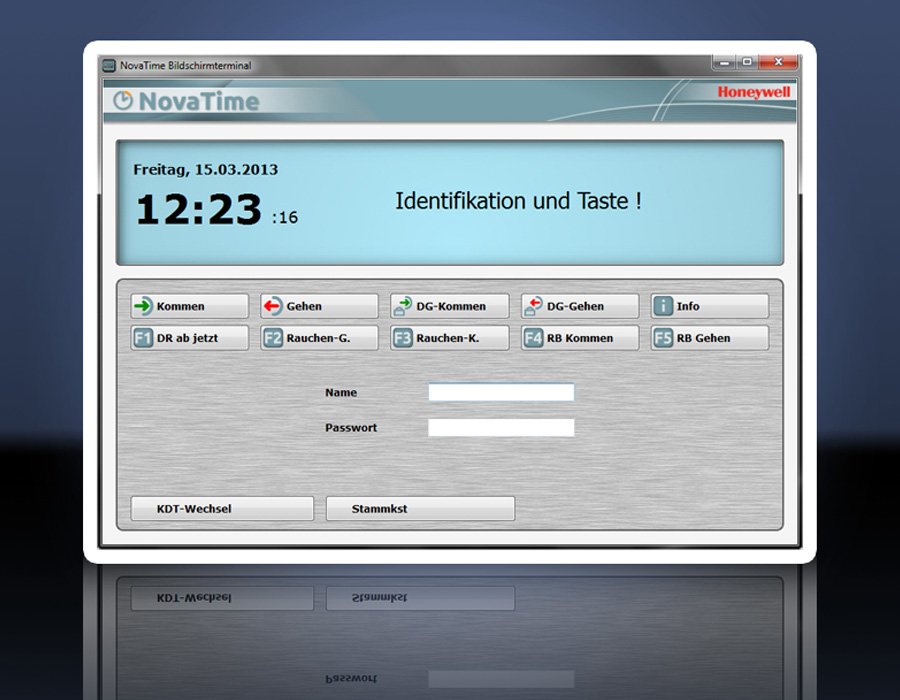The image size is (900, 700).
Task: Choose the Rauchen-G. button label
Action: pyautogui.click(x=318, y=339)
